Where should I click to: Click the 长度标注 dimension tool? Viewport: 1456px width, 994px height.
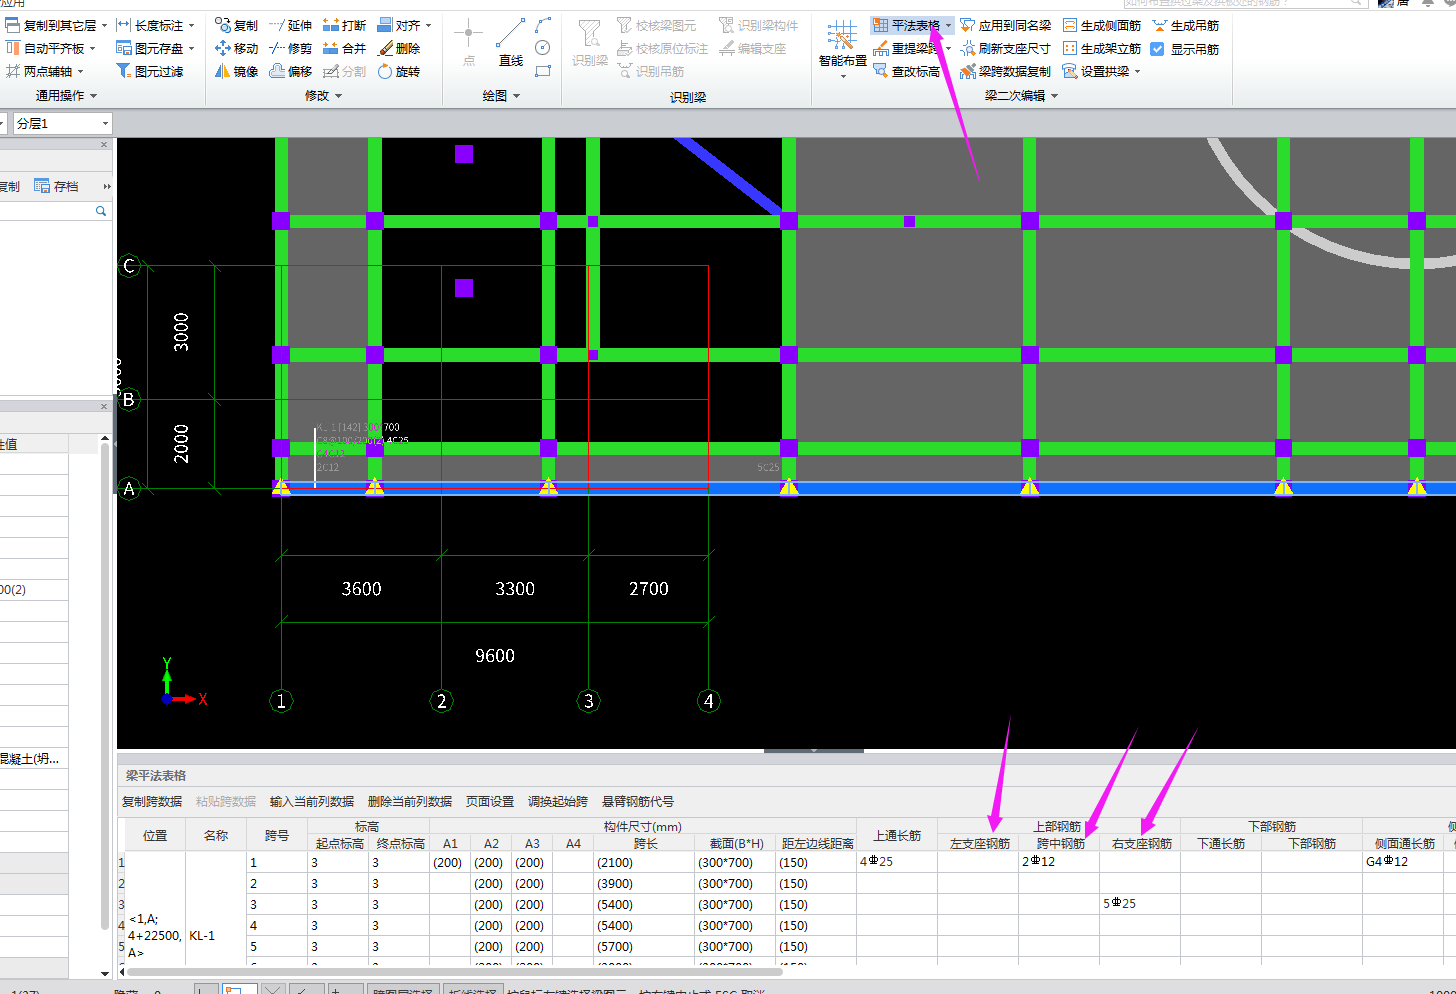coord(156,25)
